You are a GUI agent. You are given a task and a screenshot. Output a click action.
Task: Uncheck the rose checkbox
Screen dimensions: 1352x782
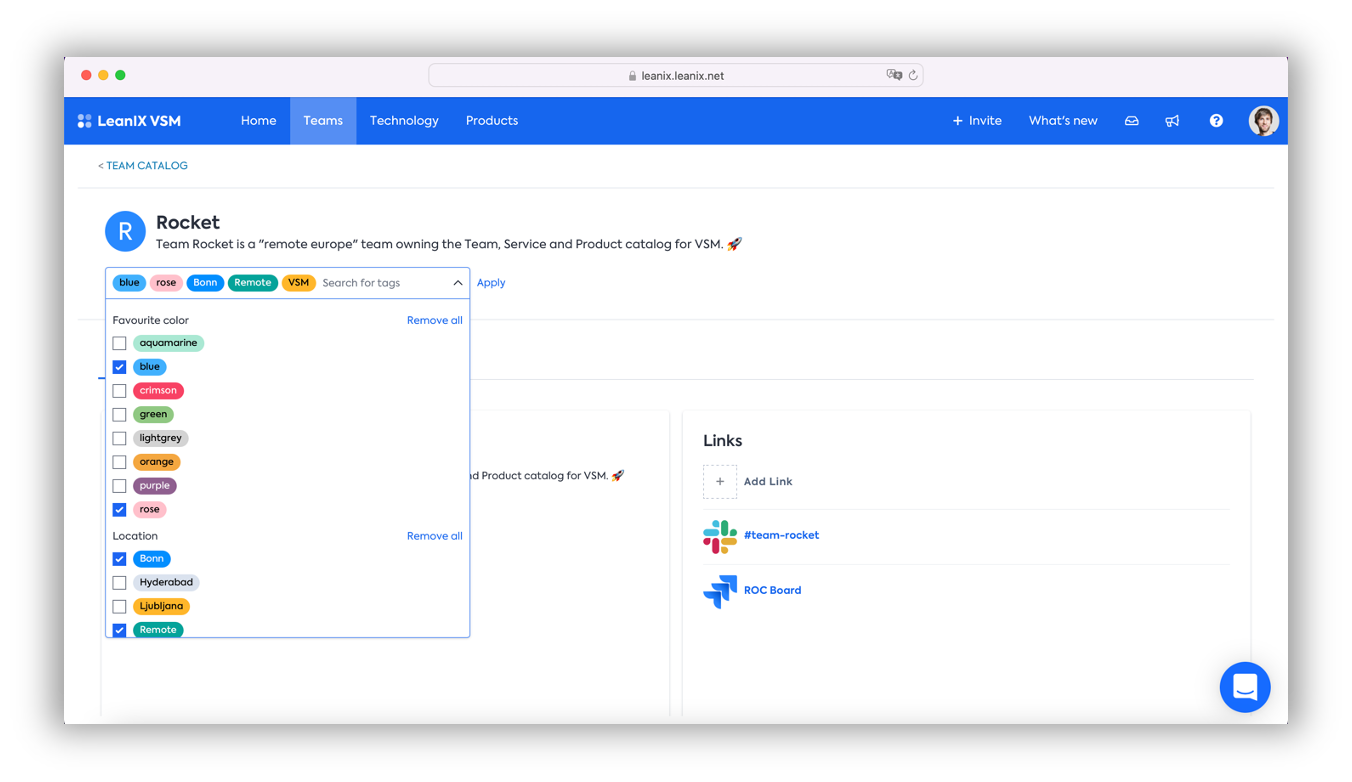(120, 510)
